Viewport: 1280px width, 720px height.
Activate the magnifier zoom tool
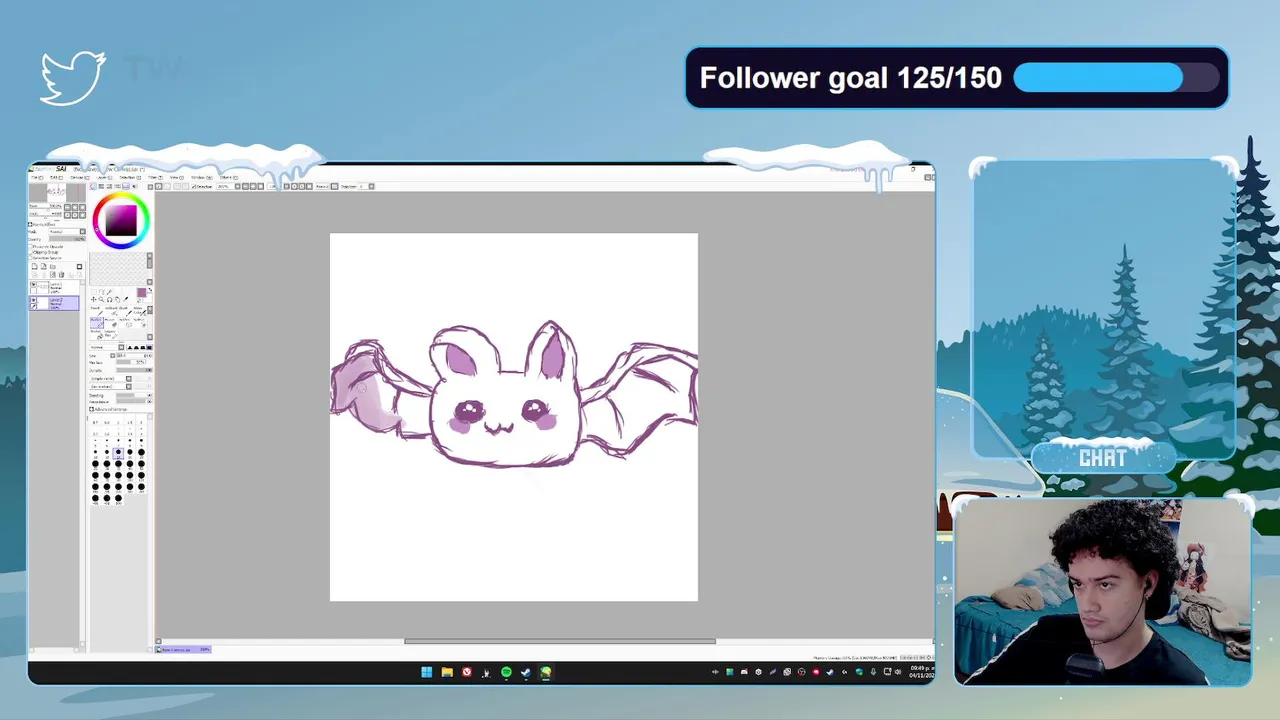pos(101,299)
